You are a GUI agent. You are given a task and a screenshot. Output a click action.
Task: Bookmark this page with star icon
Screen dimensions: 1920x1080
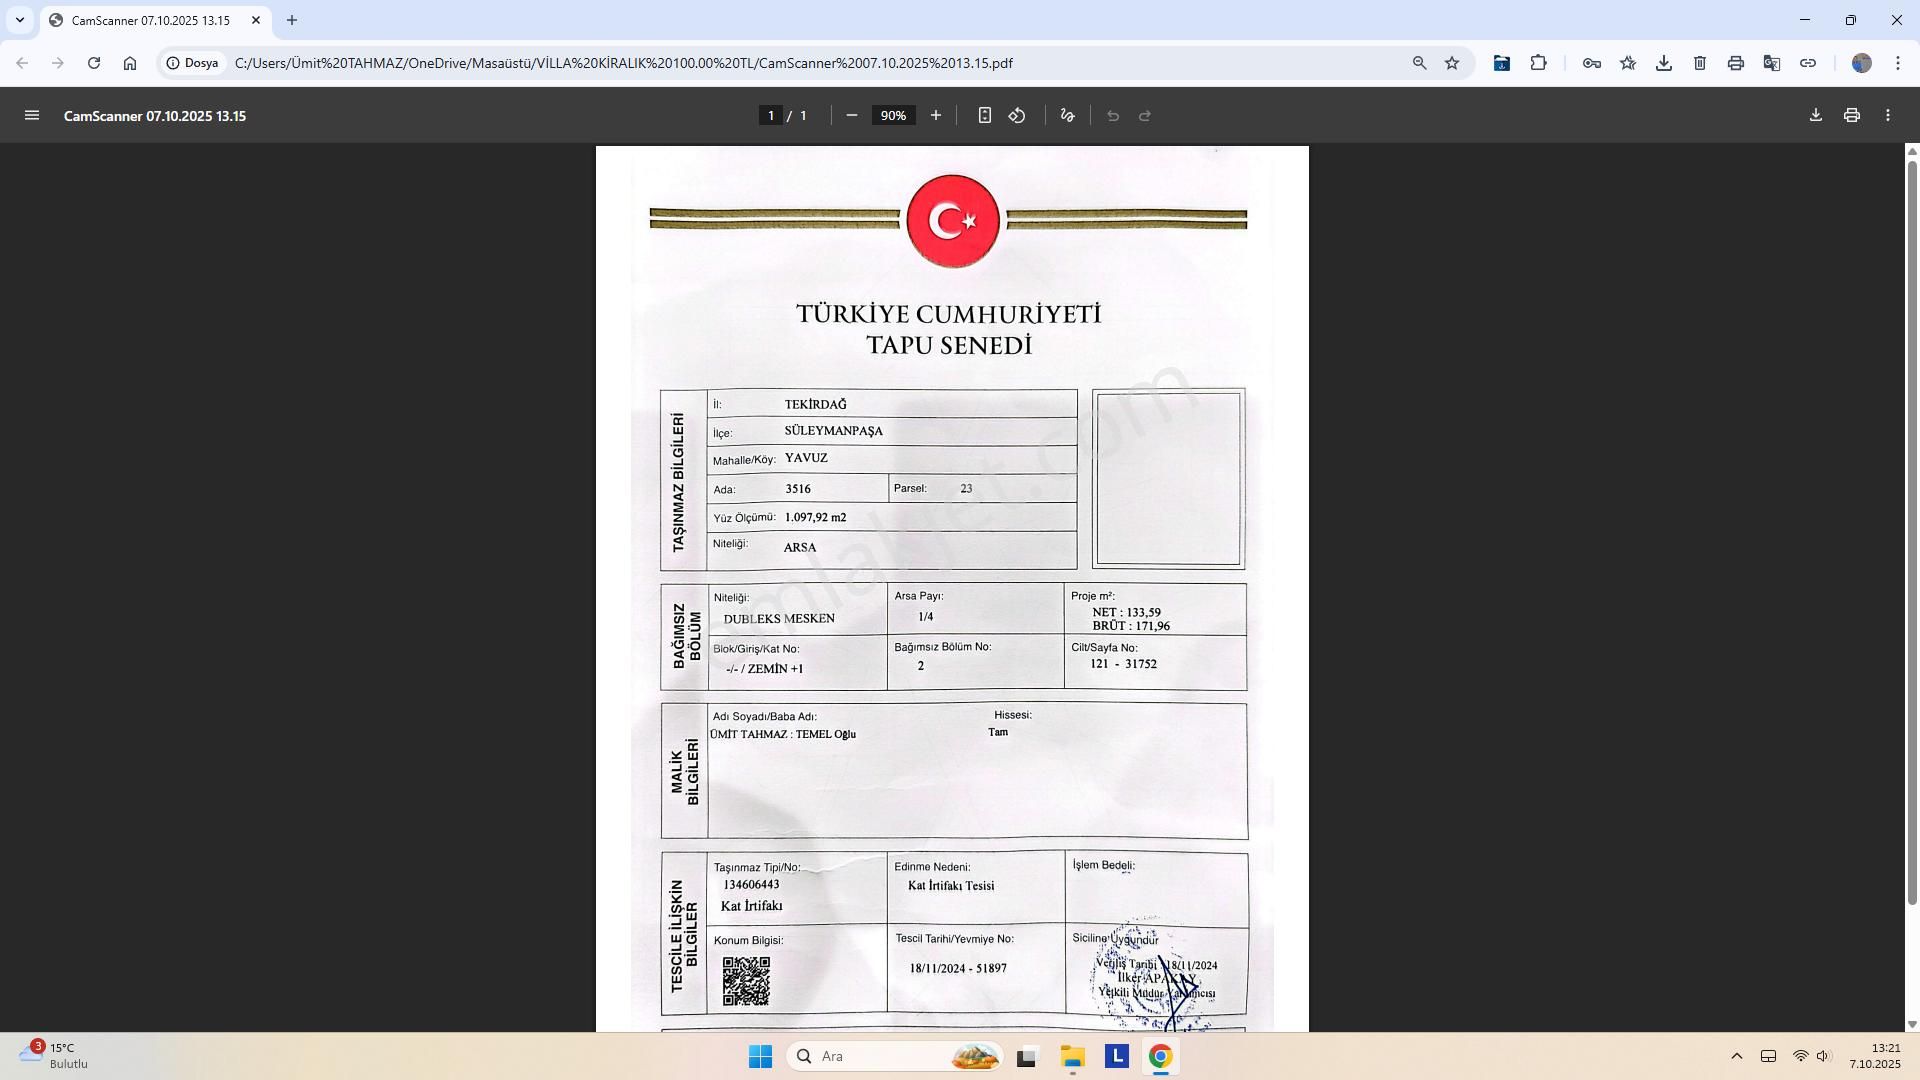point(1452,63)
